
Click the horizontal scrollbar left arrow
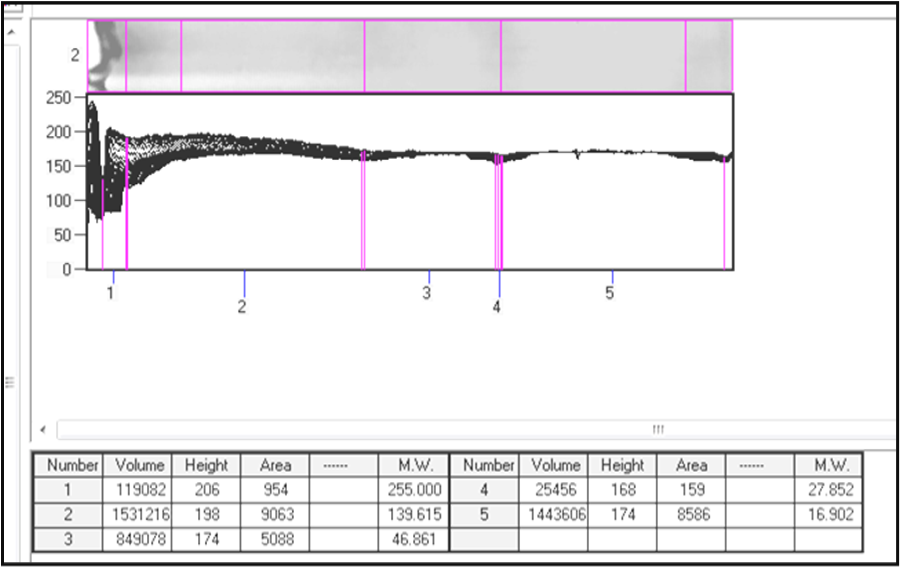point(44,429)
